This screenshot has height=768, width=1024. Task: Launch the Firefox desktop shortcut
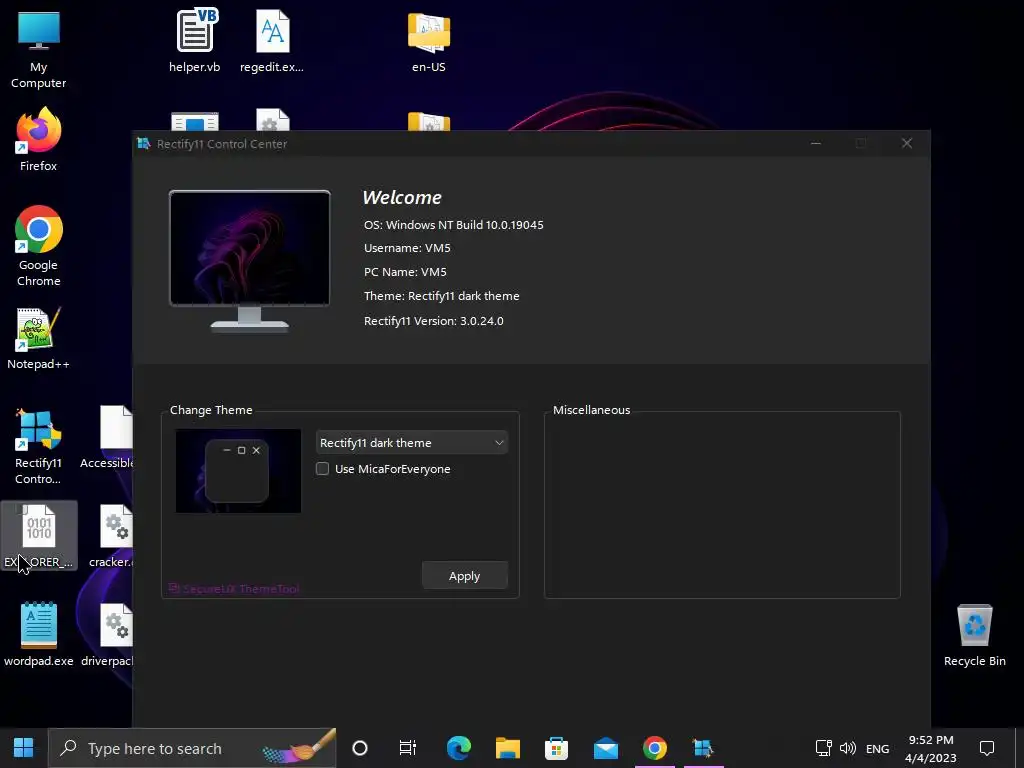(x=39, y=140)
